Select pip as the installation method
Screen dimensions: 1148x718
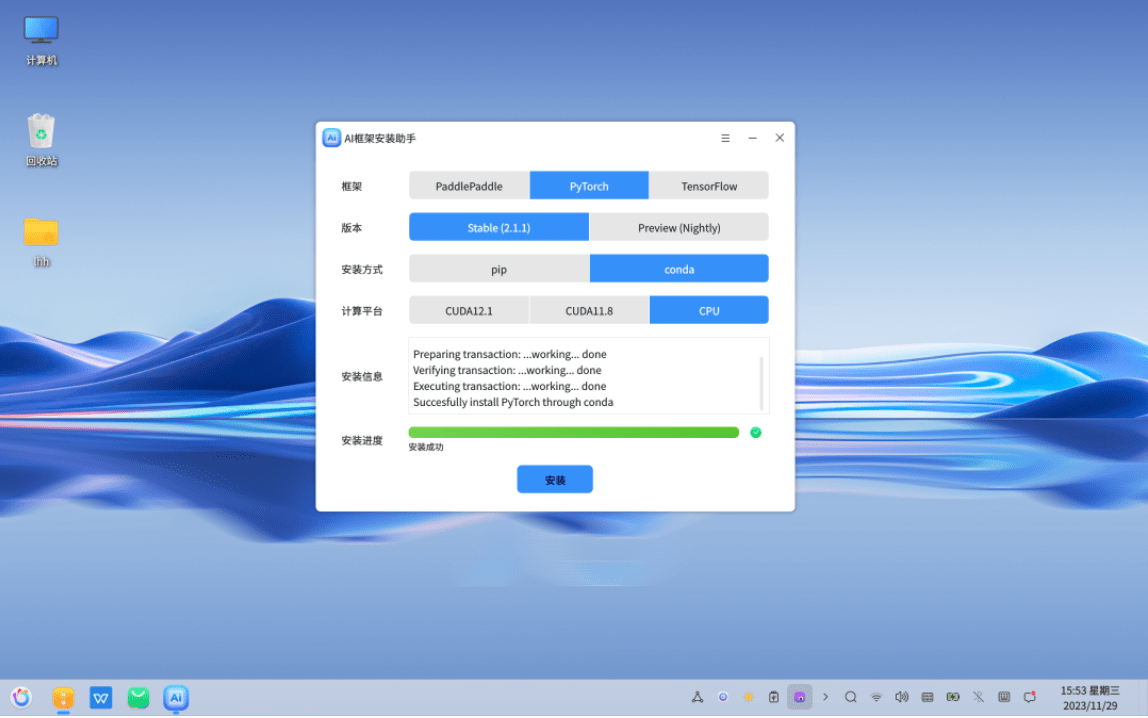(x=498, y=268)
